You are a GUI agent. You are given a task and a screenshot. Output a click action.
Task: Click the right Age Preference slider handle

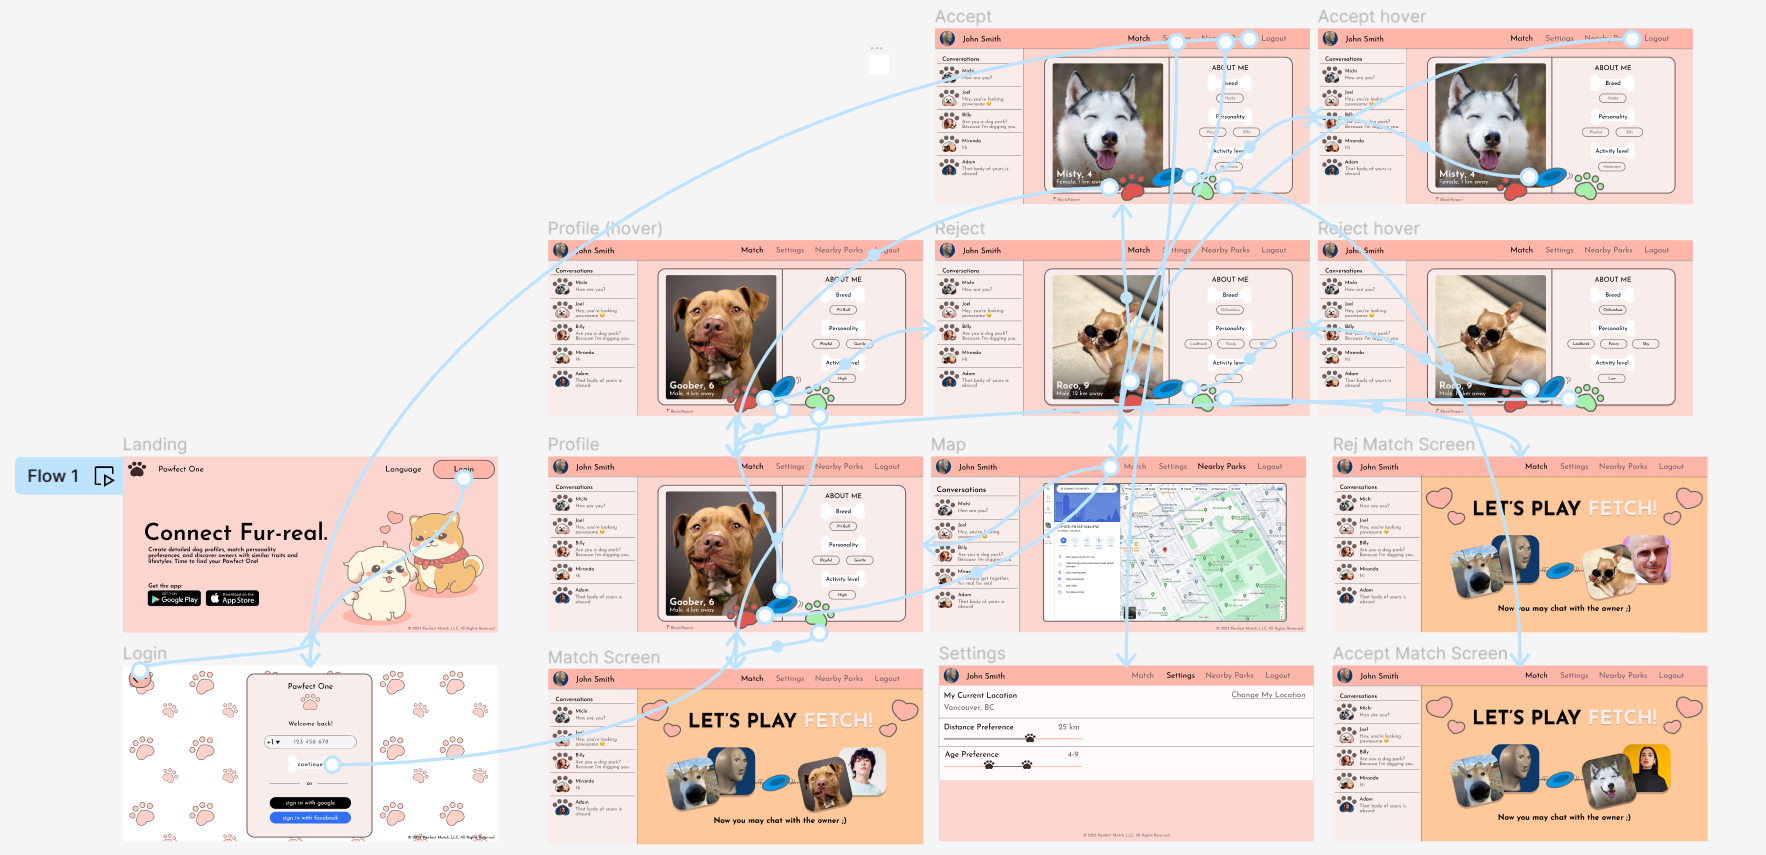(1026, 765)
